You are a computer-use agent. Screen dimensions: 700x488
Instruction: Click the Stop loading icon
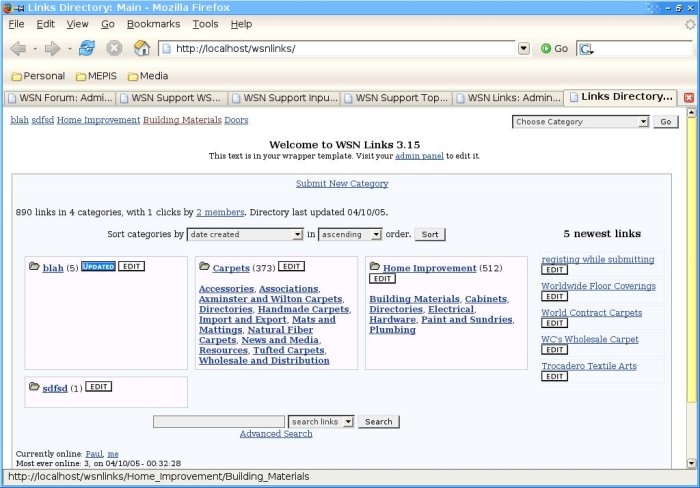pos(114,48)
